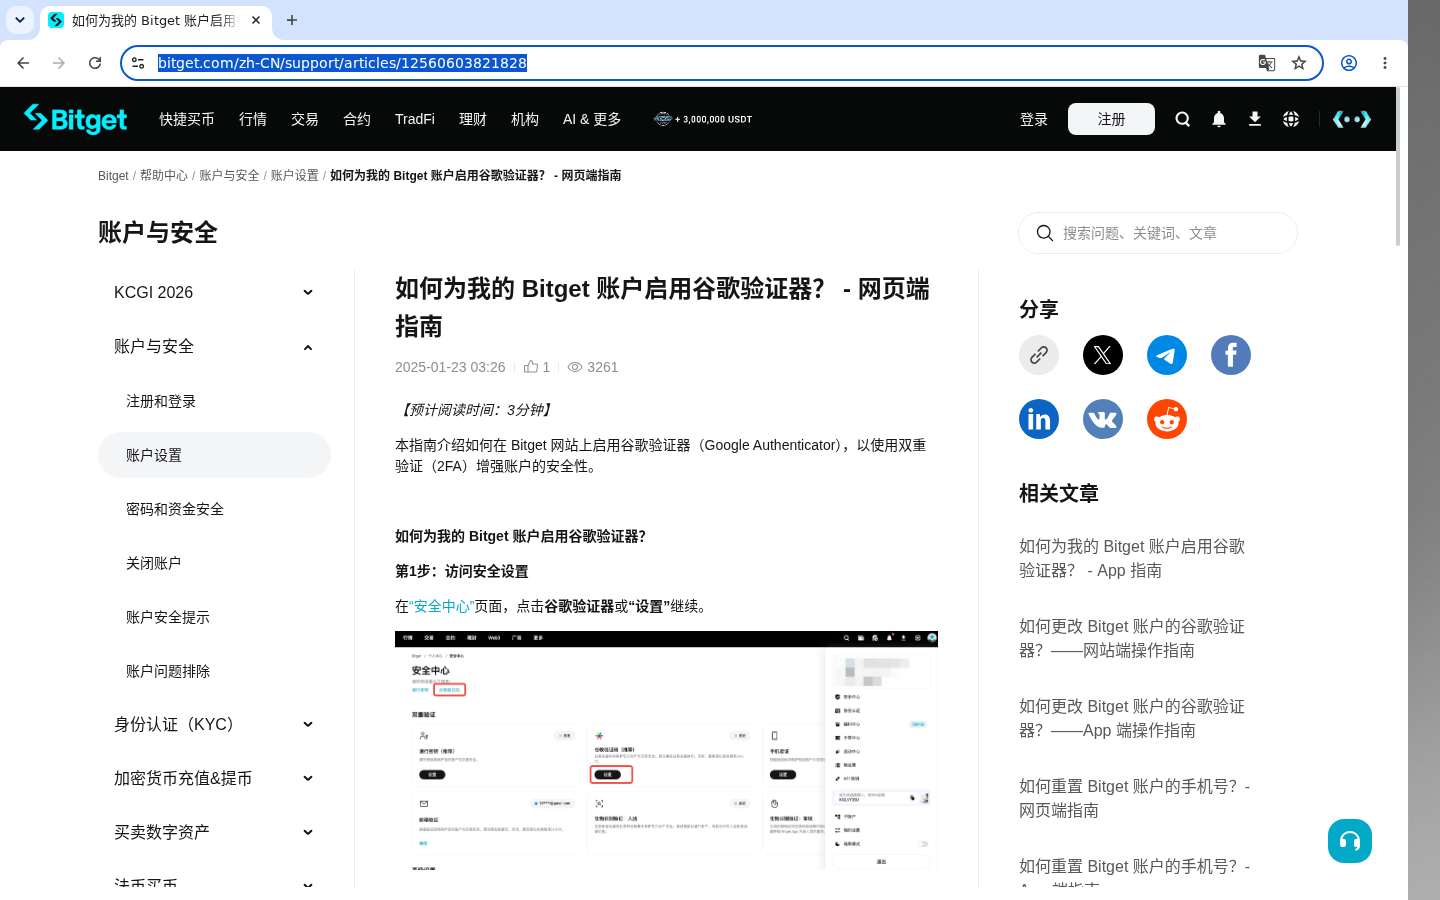Open 交易 menu in header

(305, 119)
